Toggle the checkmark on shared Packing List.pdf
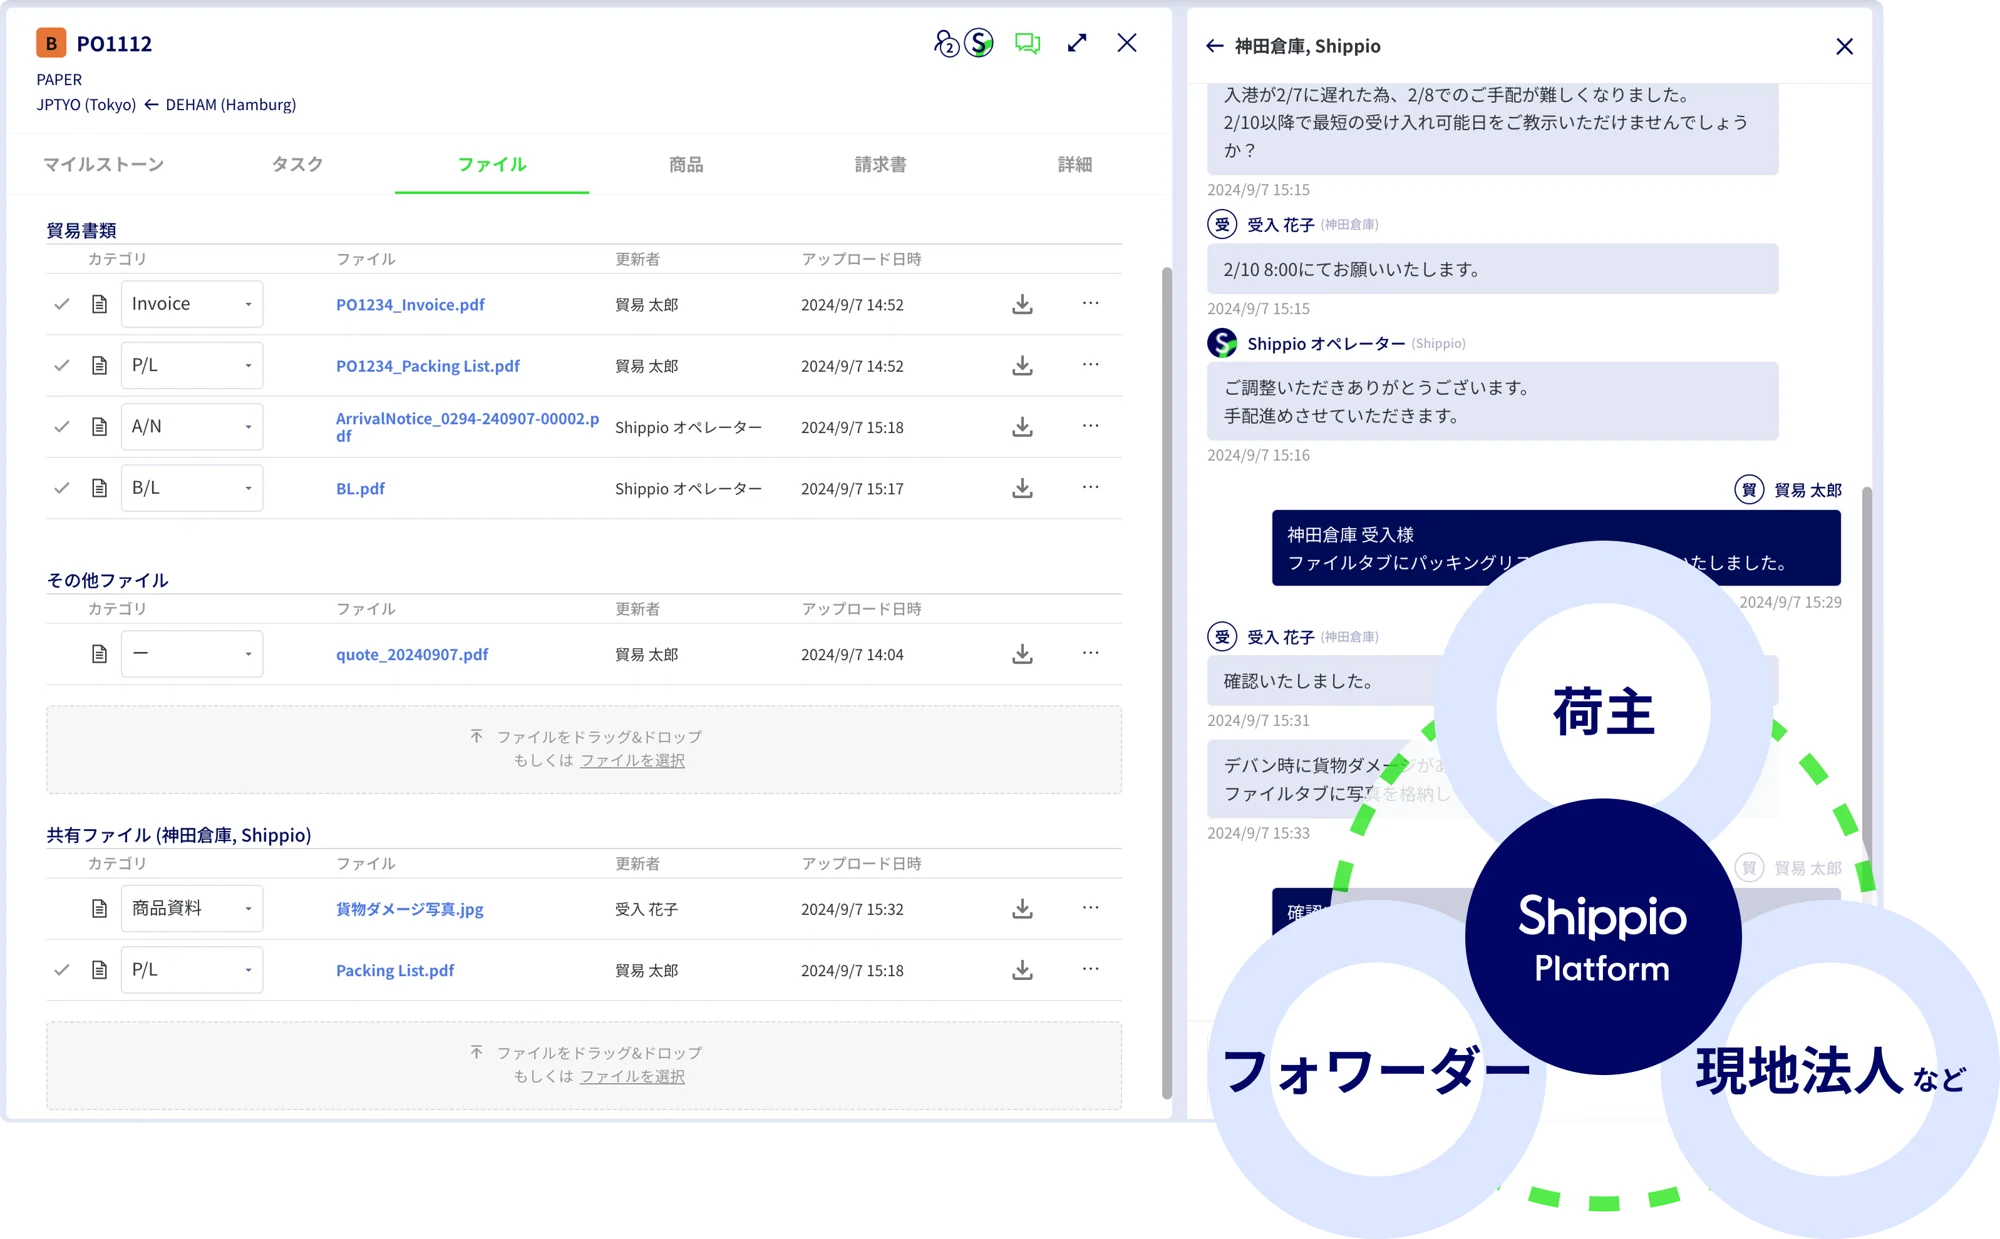The image size is (2000, 1239). (62, 969)
